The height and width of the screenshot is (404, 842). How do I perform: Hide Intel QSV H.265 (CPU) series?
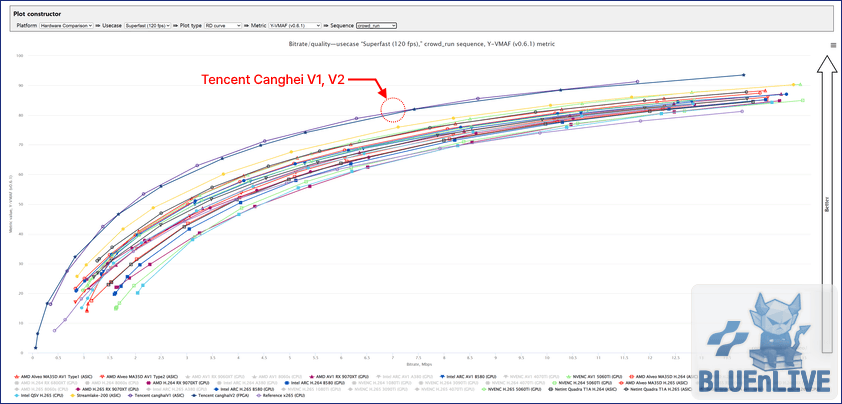point(39,395)
